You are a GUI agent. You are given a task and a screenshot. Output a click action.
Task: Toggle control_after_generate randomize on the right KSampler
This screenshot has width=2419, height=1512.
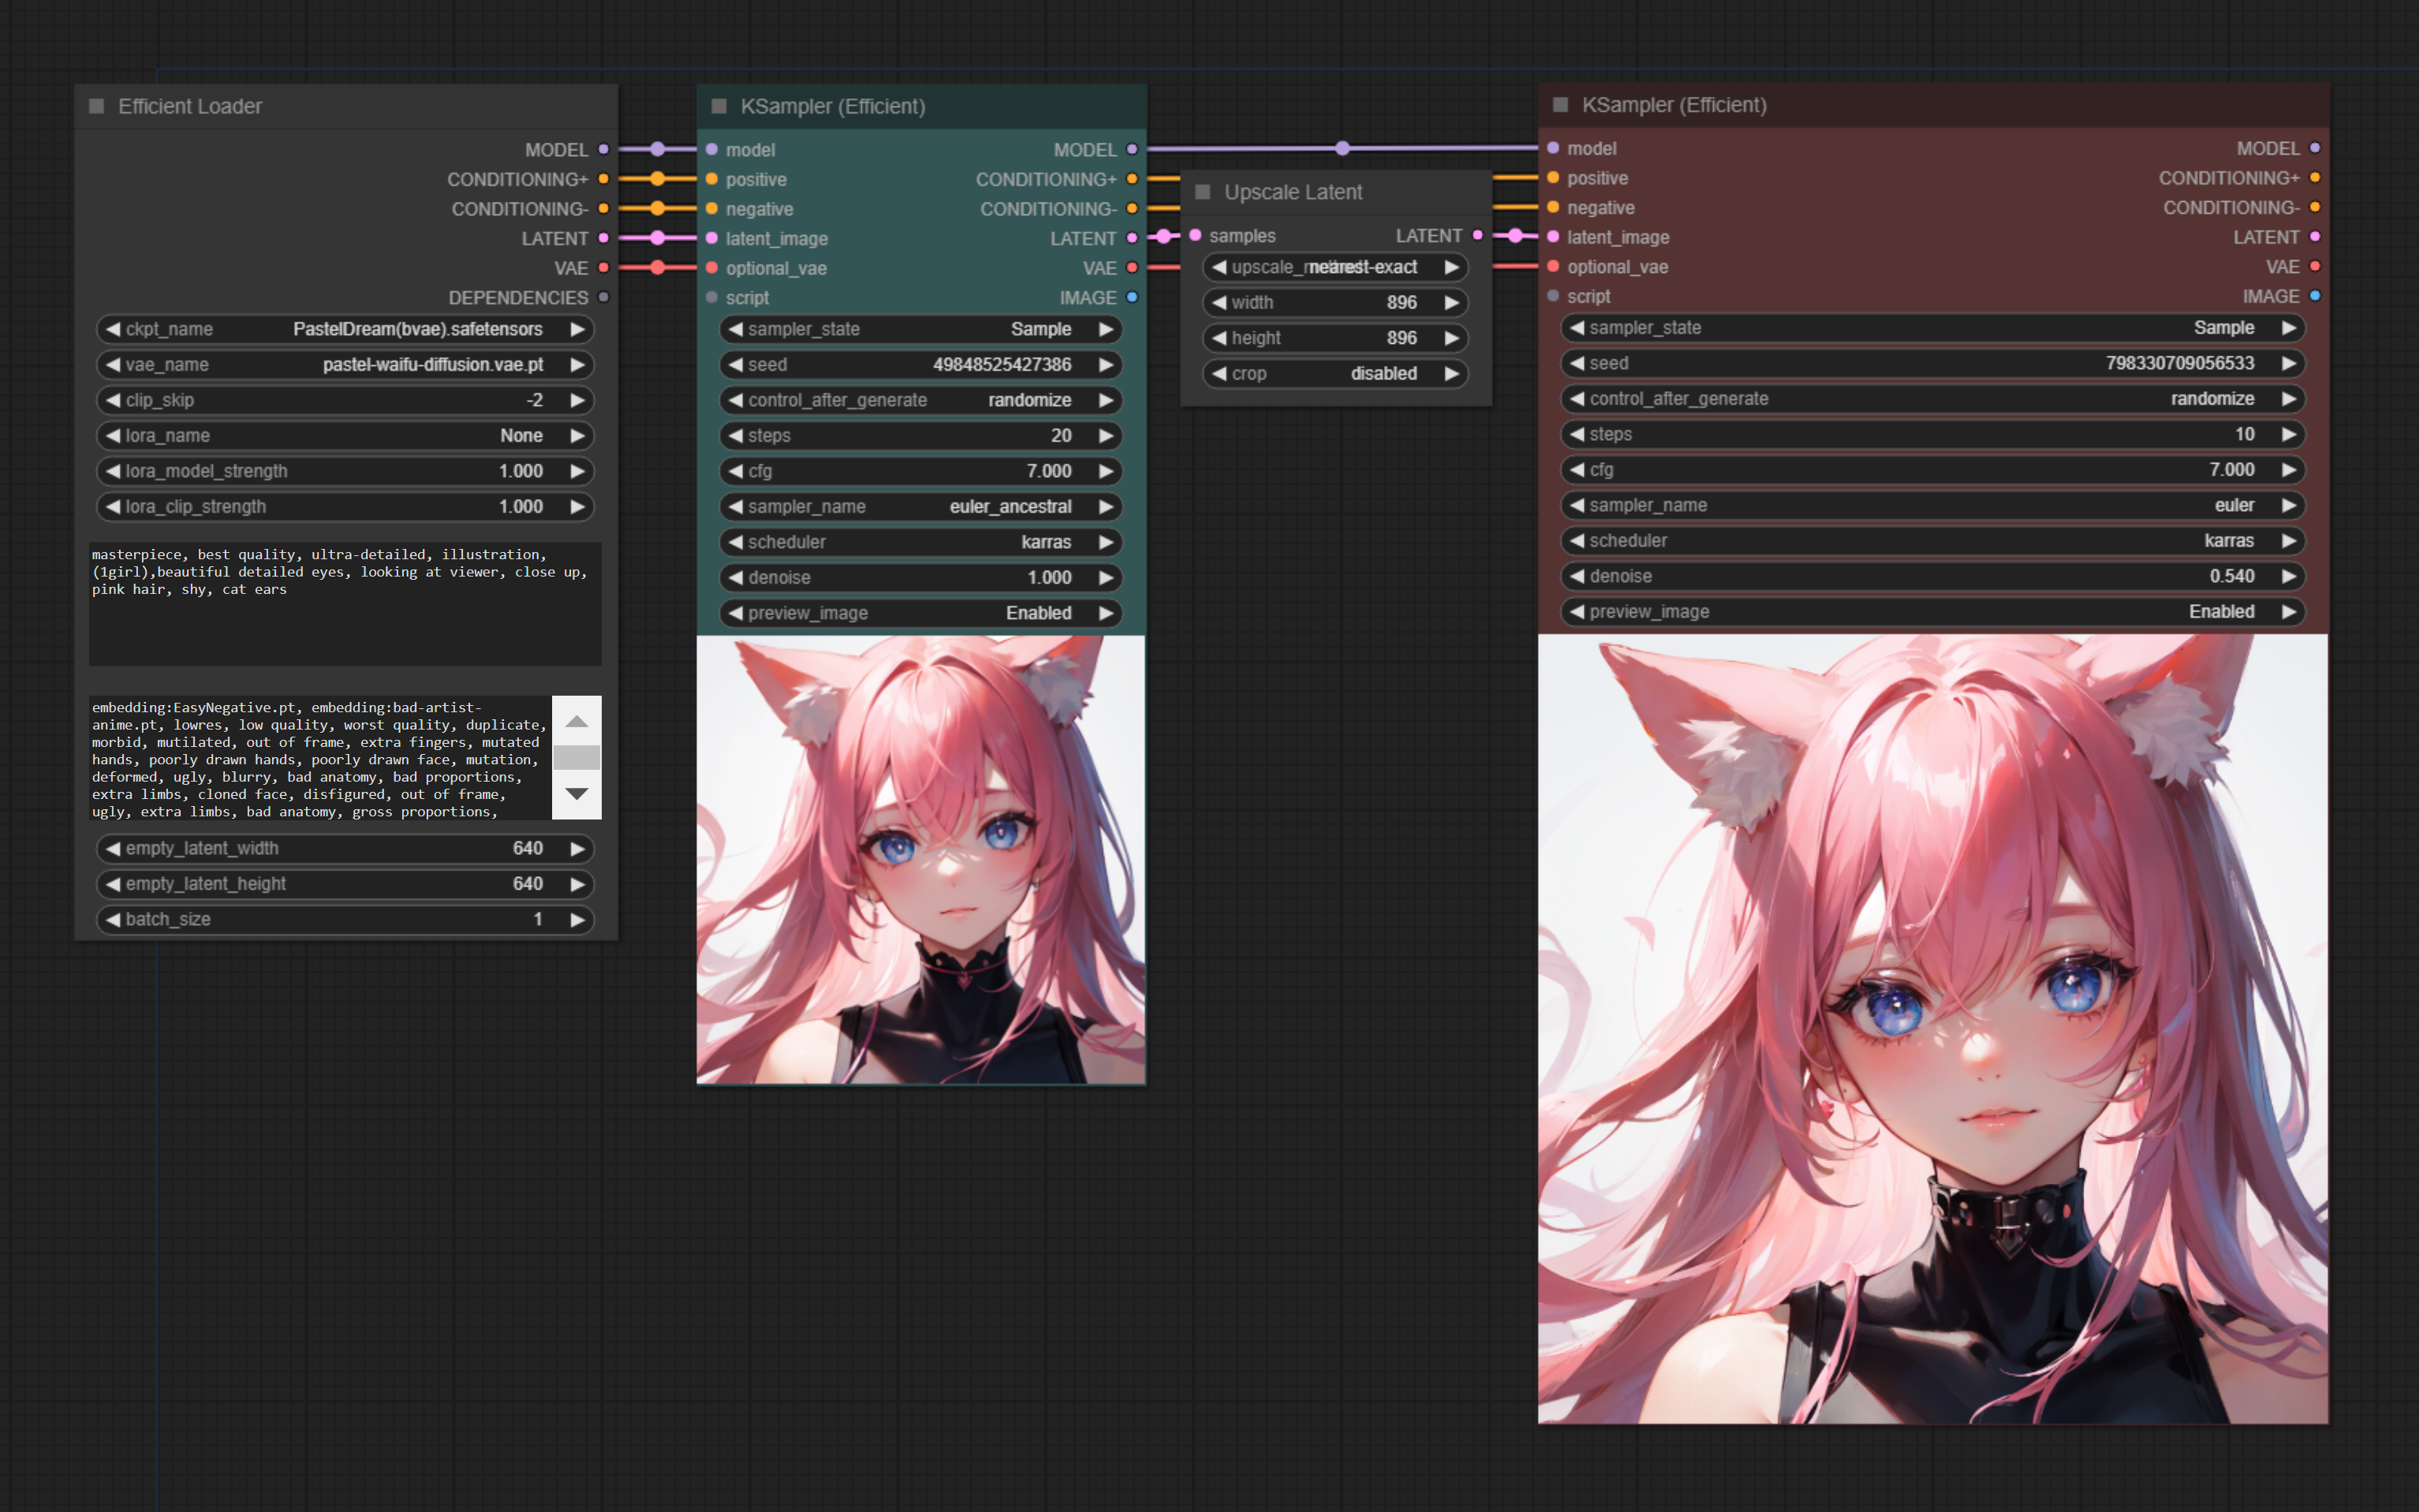1932,398
